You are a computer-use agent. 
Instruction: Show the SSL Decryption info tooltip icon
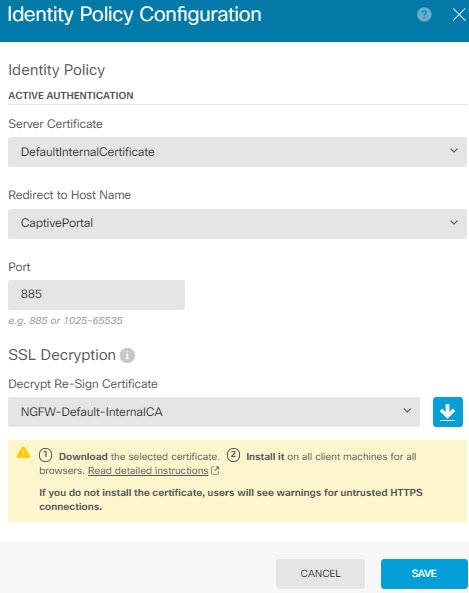tap(127, 355)
